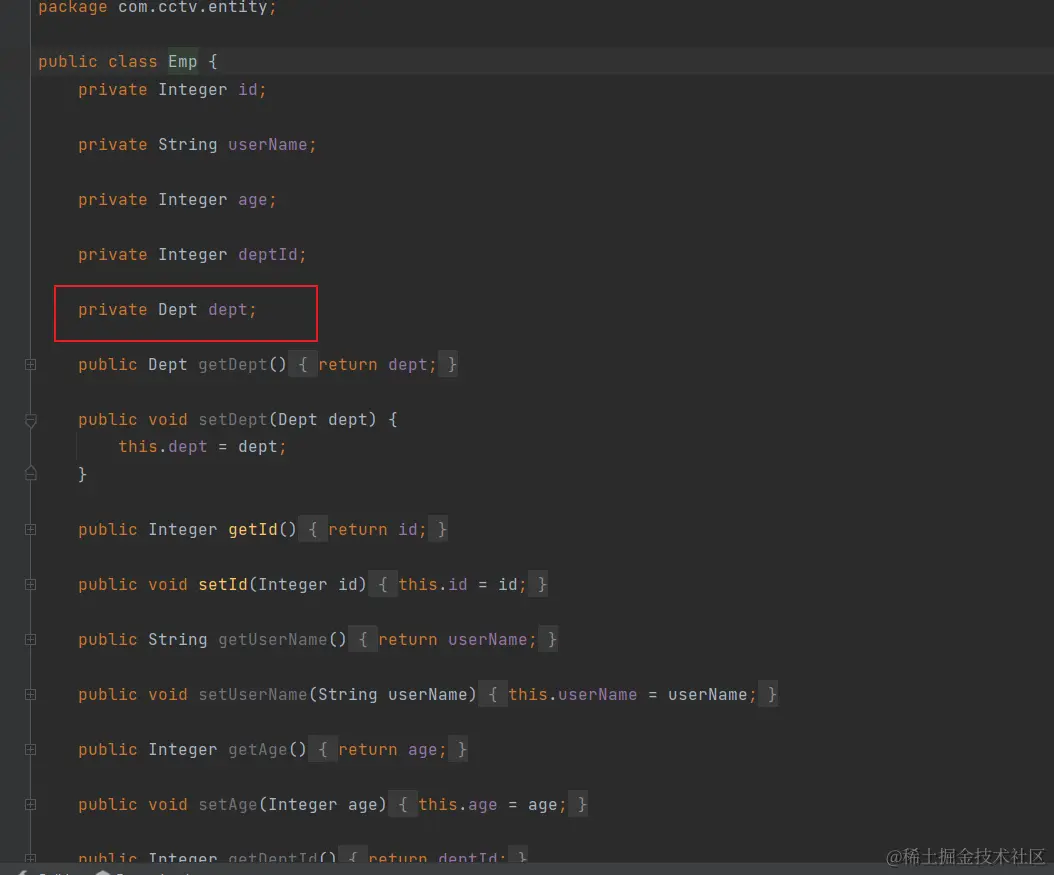Collapse the setDept(Dept dept) method via gutter arrow
Image resolution: width=1054 pixels, height=875 pixels.
tap(30, 421)
